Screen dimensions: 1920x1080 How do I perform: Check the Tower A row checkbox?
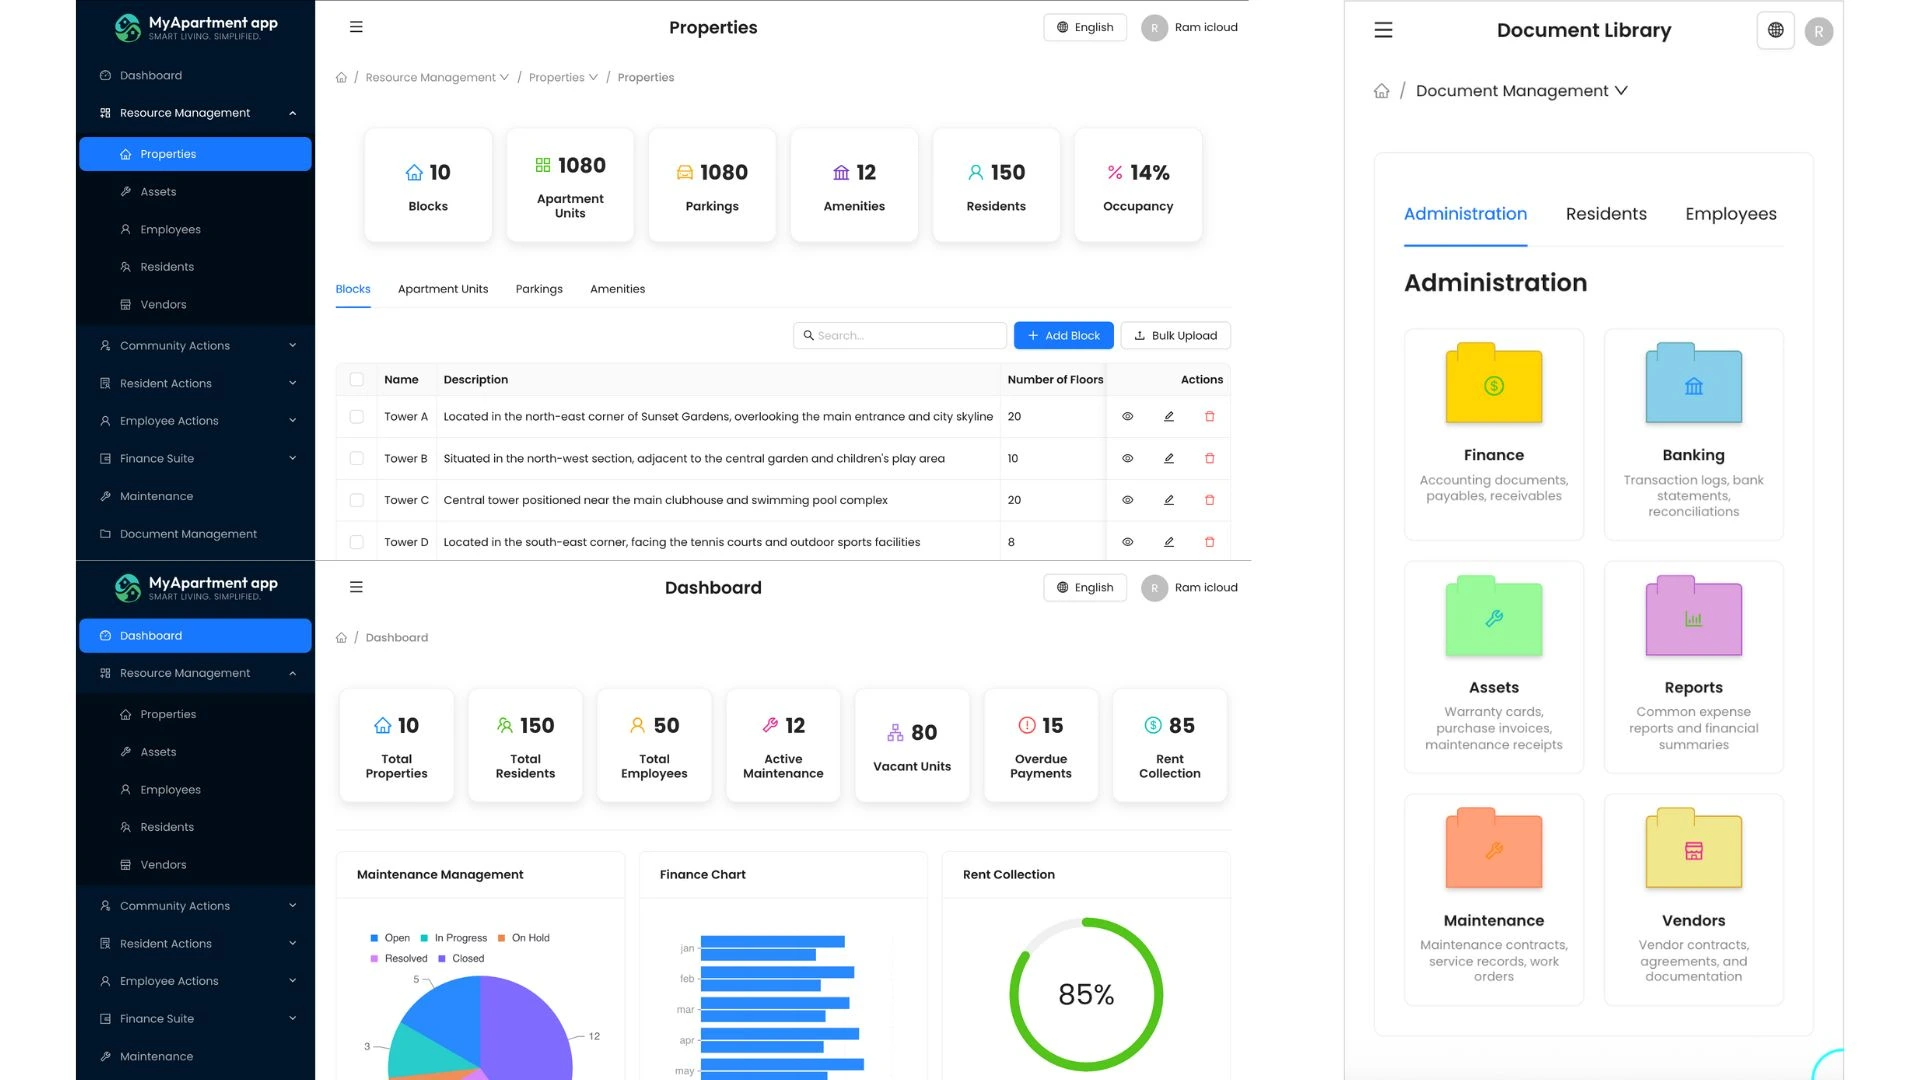click(x=357, y=416)
